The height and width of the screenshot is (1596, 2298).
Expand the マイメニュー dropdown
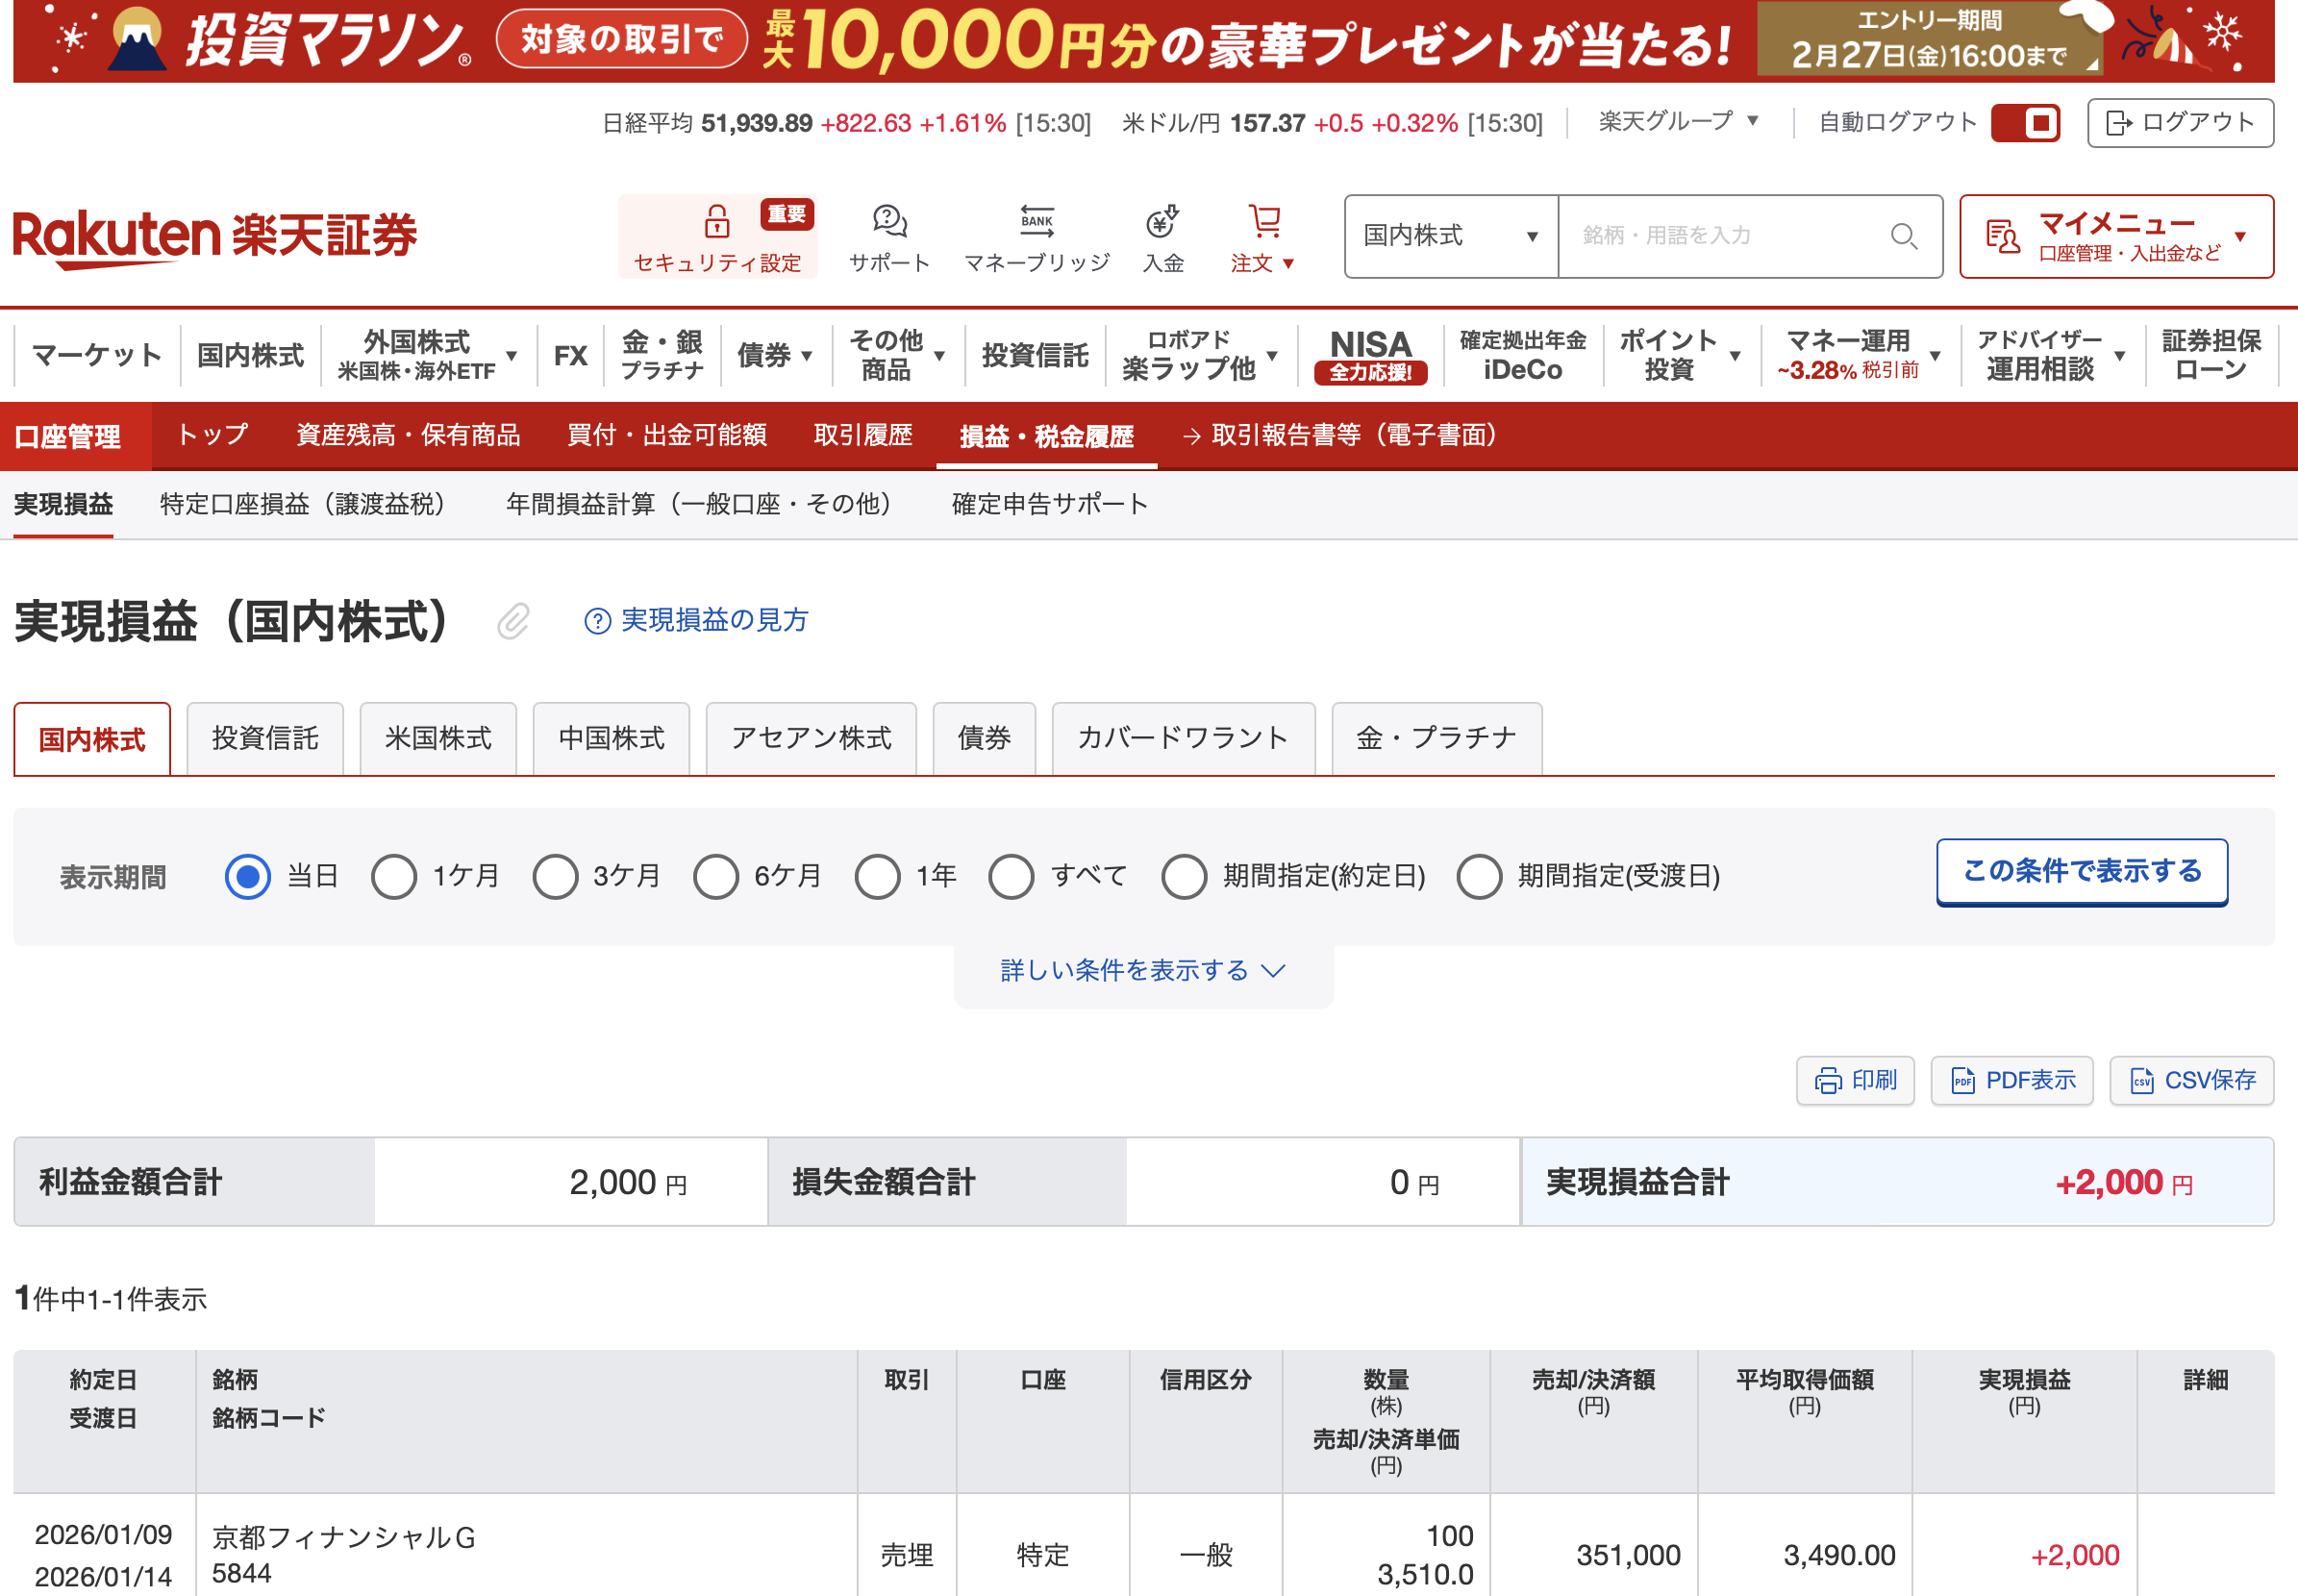click(2116, 236)
